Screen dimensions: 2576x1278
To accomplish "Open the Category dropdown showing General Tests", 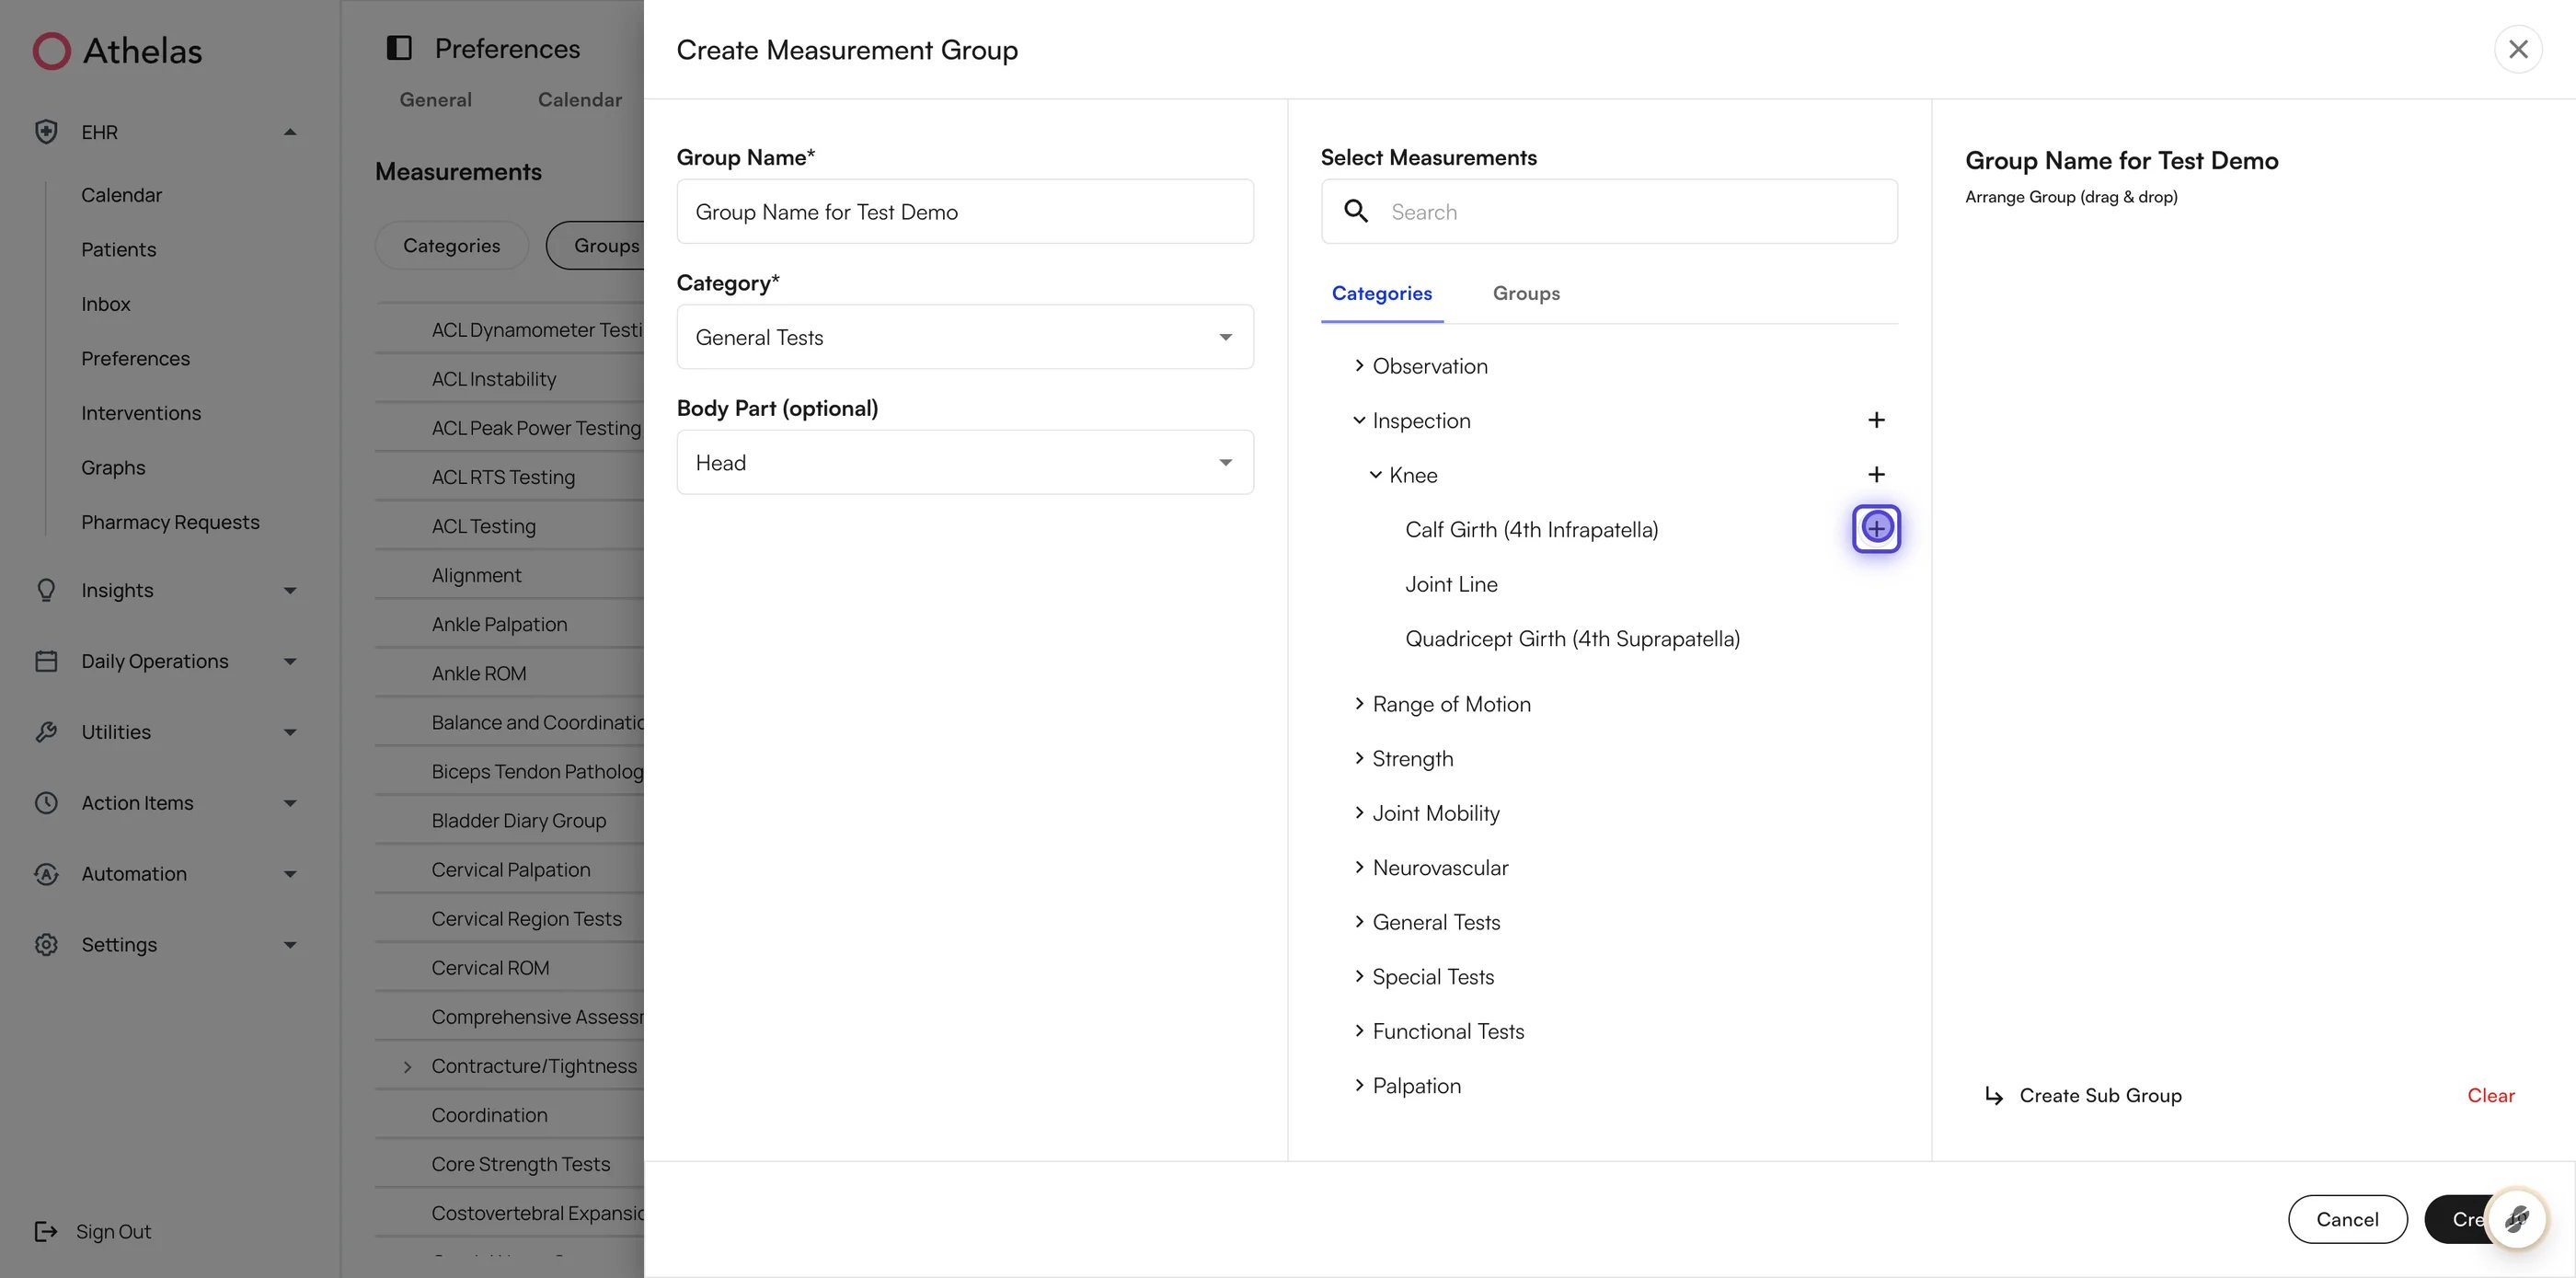I will pos(965,337).
